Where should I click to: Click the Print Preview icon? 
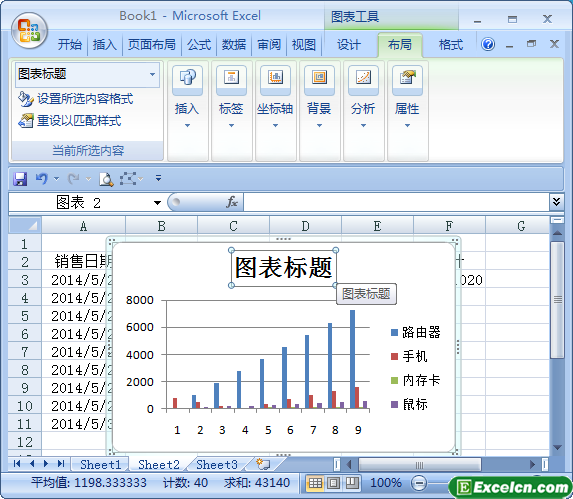106,179
